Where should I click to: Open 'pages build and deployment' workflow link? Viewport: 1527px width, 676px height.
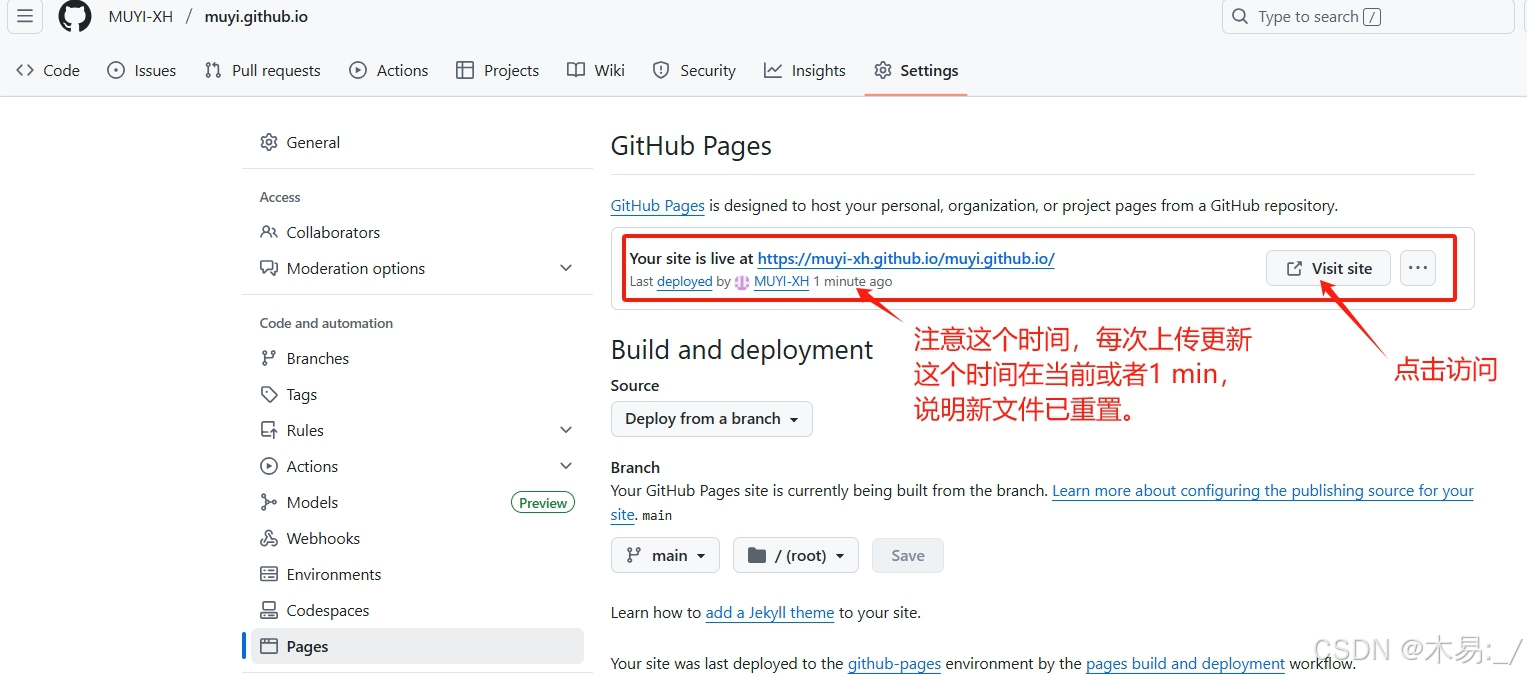pos(1185,663)
